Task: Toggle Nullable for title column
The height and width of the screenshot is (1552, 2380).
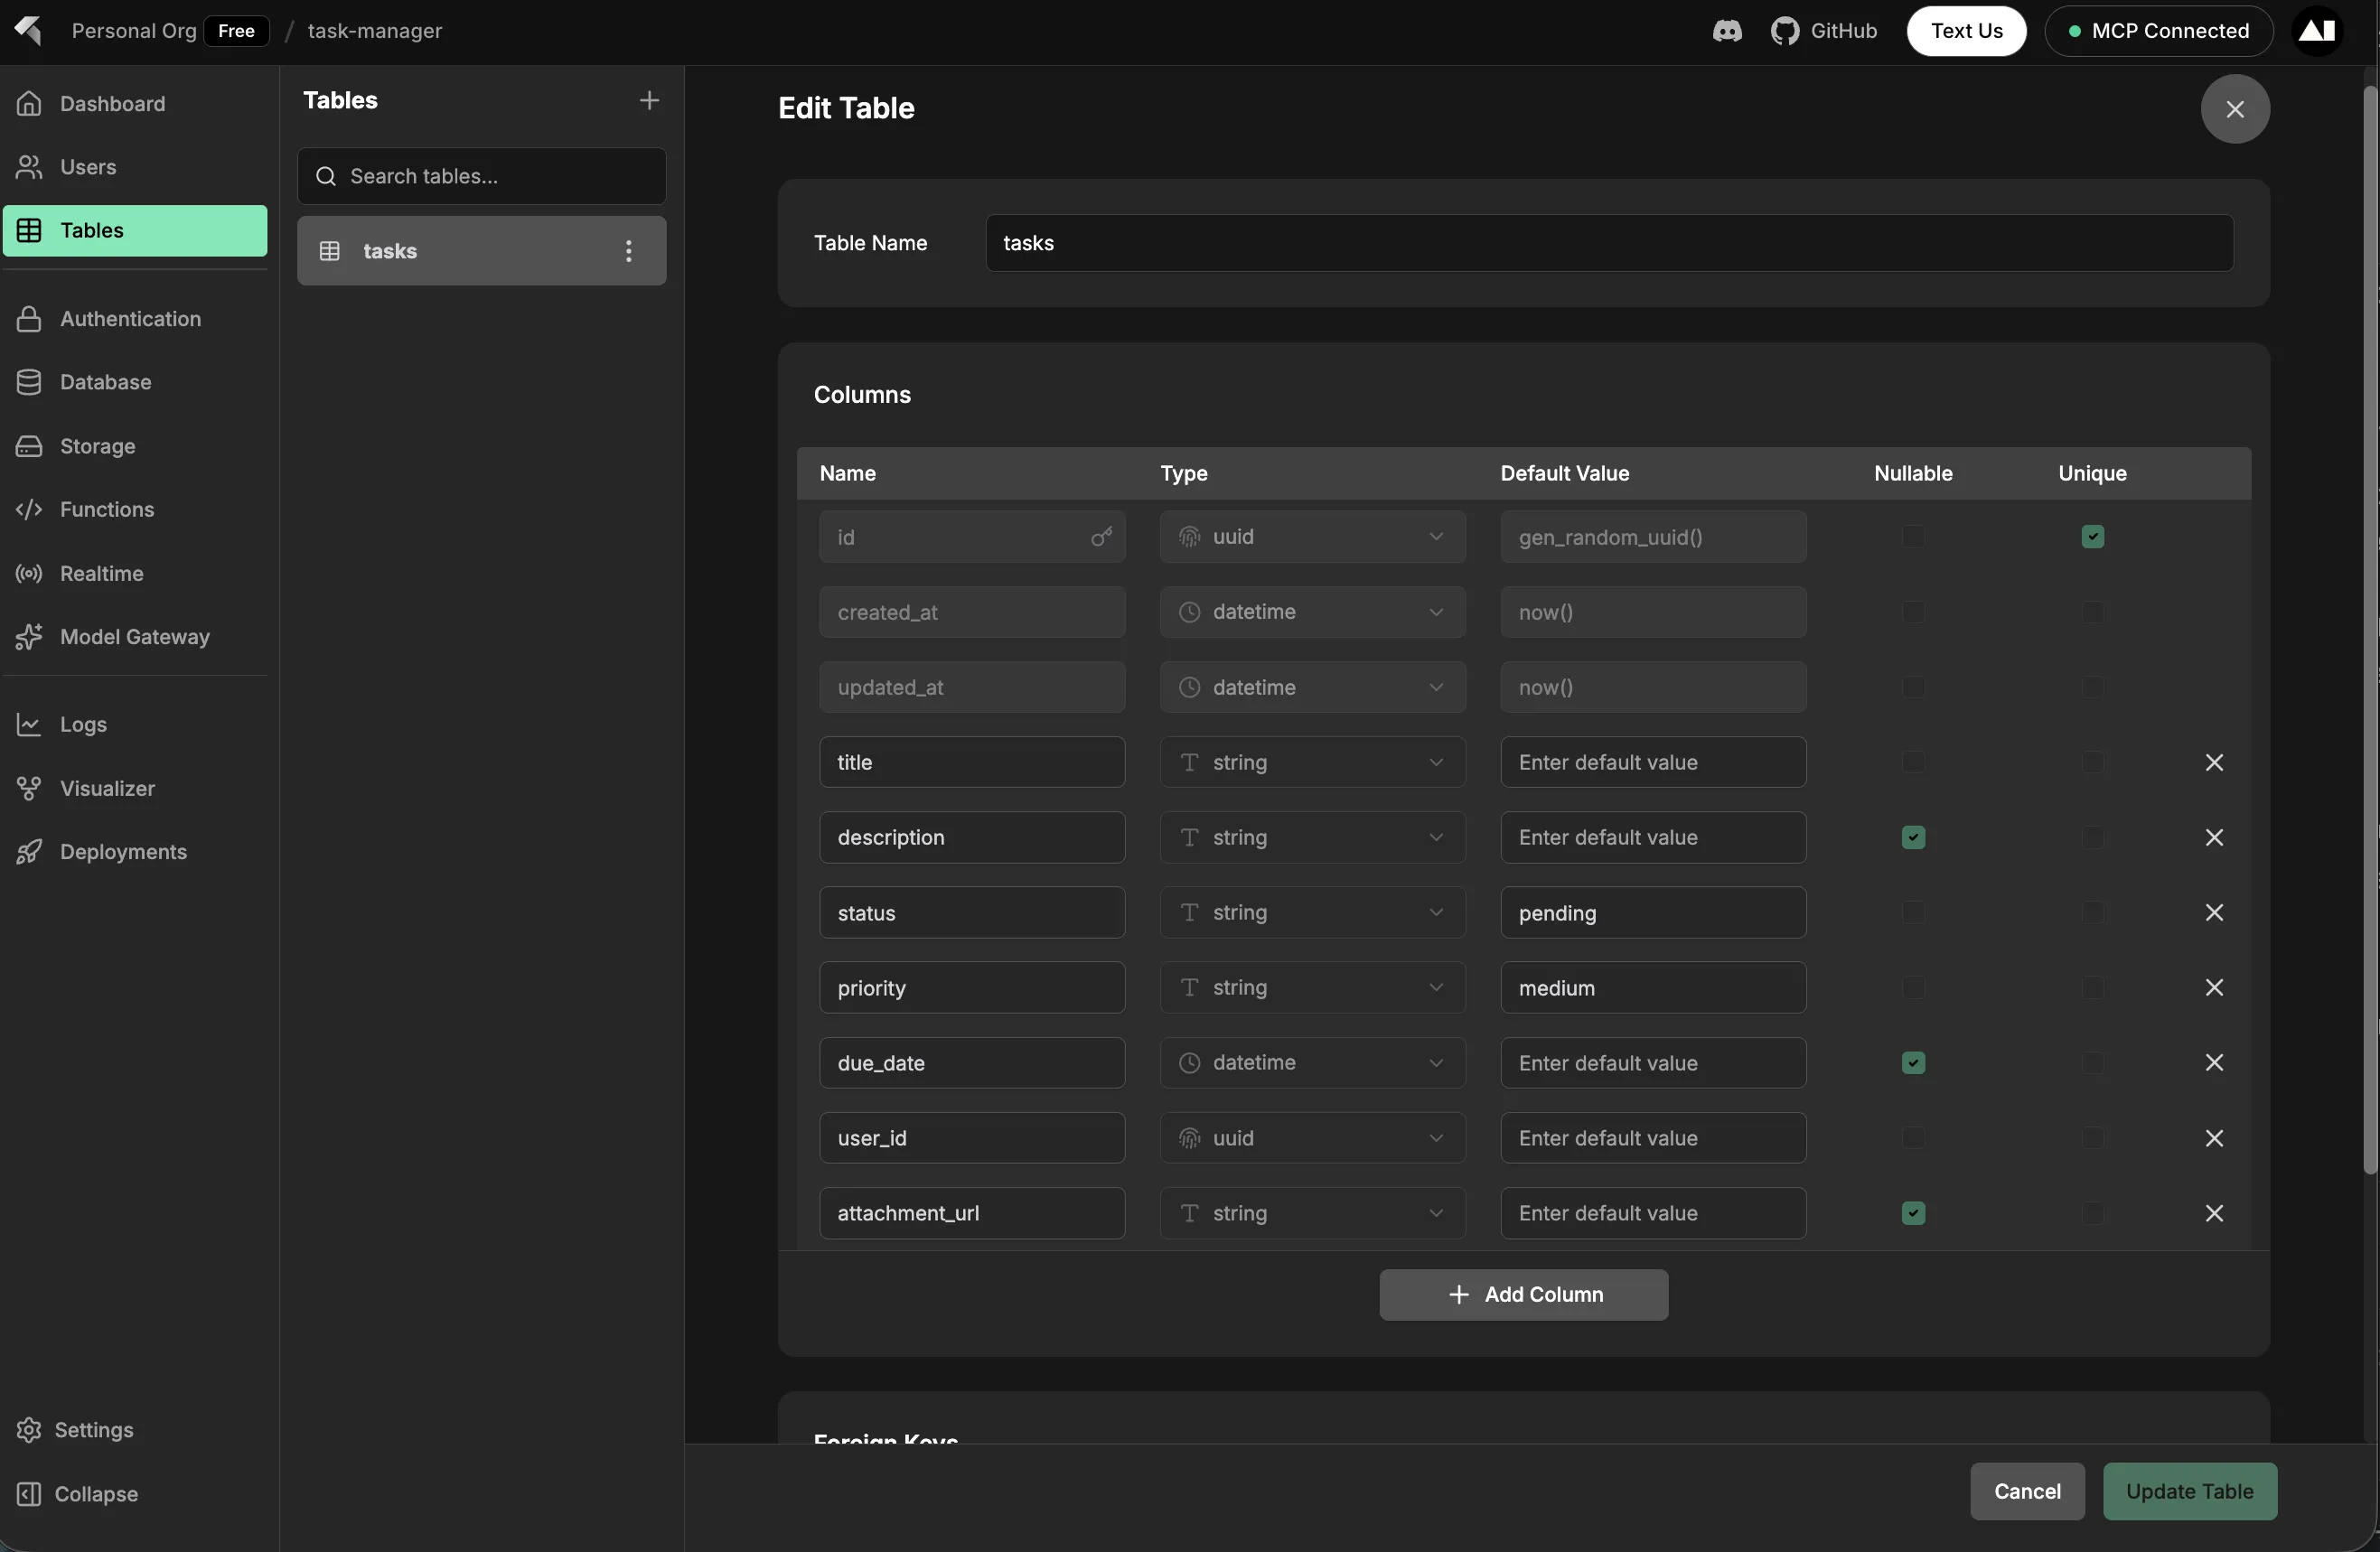Action: tap(1913, 762)
